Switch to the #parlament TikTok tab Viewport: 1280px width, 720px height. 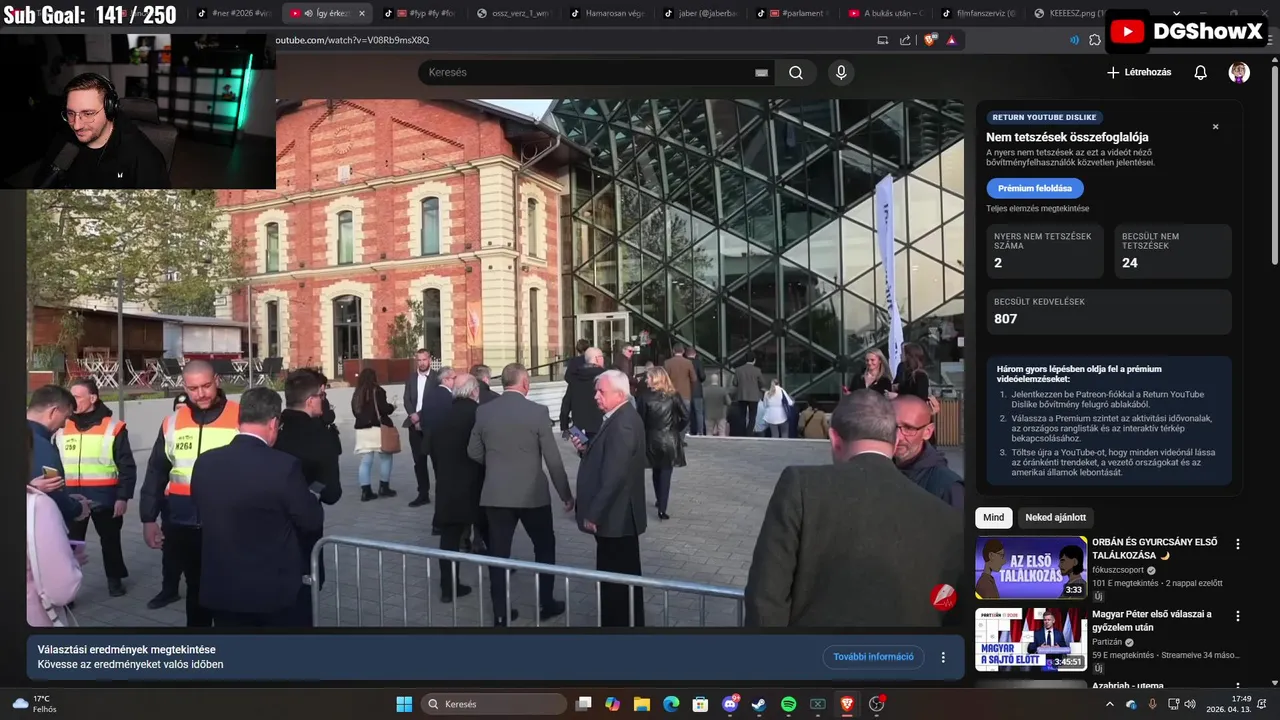pyautogui.click(x=794, y=13)
